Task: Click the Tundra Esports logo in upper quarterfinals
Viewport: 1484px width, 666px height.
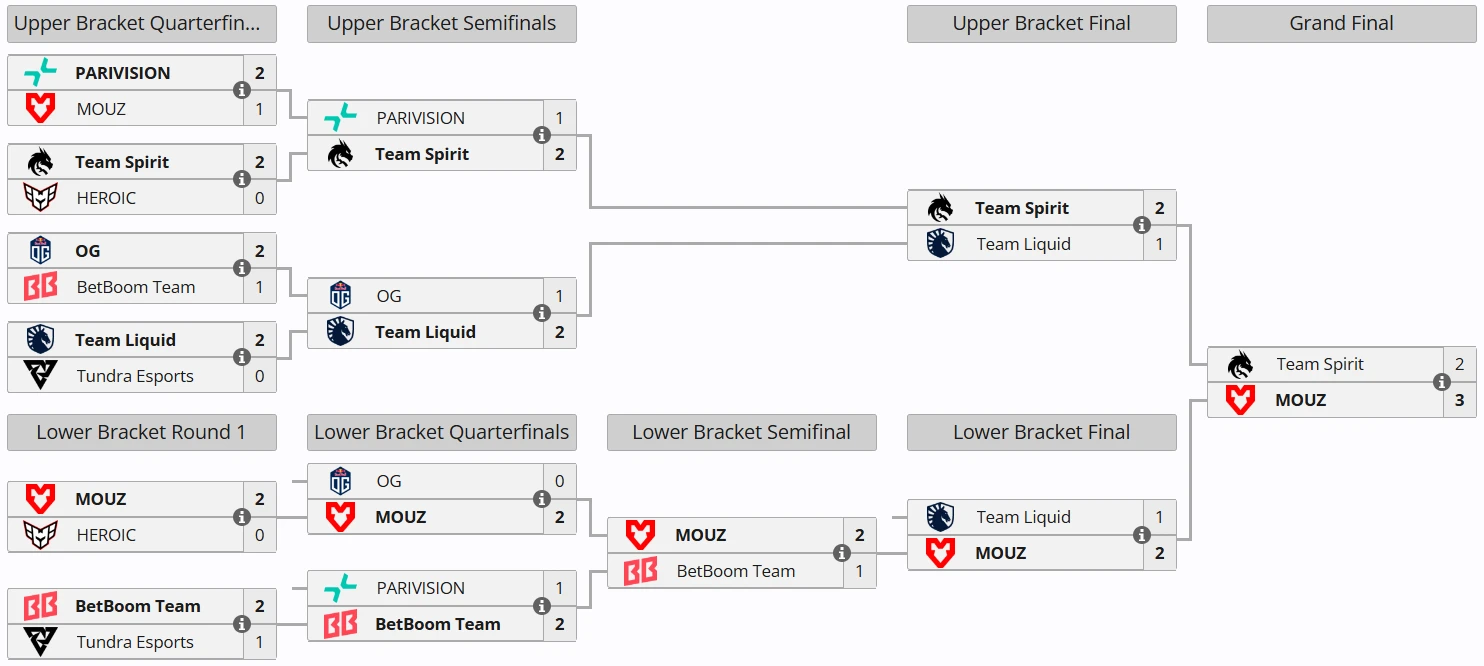Action: click(x=40, y=375)
